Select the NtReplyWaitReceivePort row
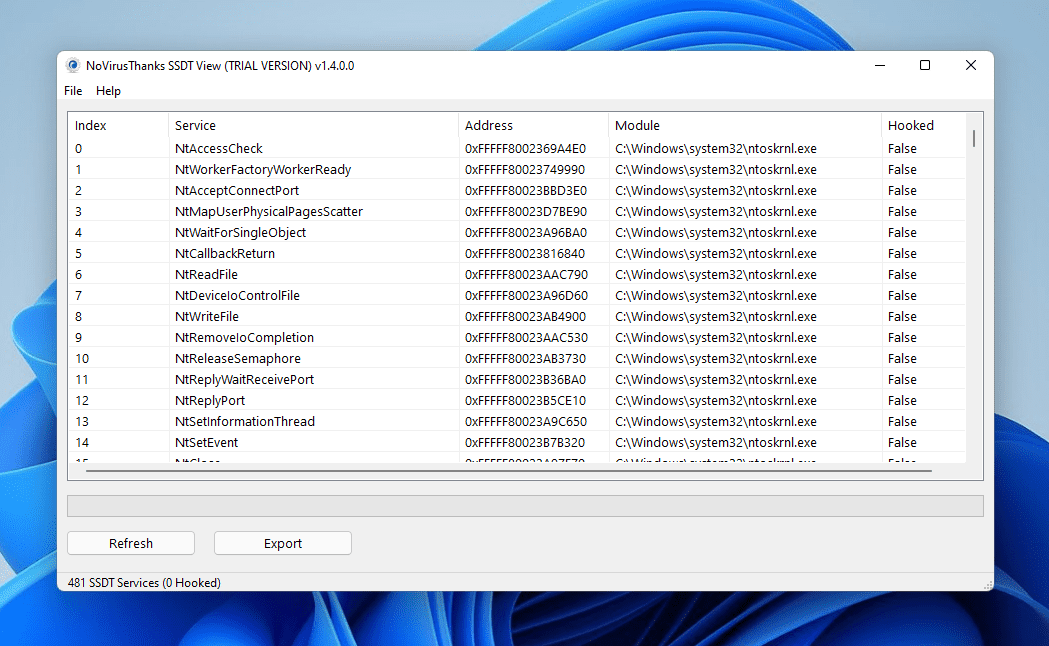The height and width of the screenshot is (646, 1049). [516, 379]
